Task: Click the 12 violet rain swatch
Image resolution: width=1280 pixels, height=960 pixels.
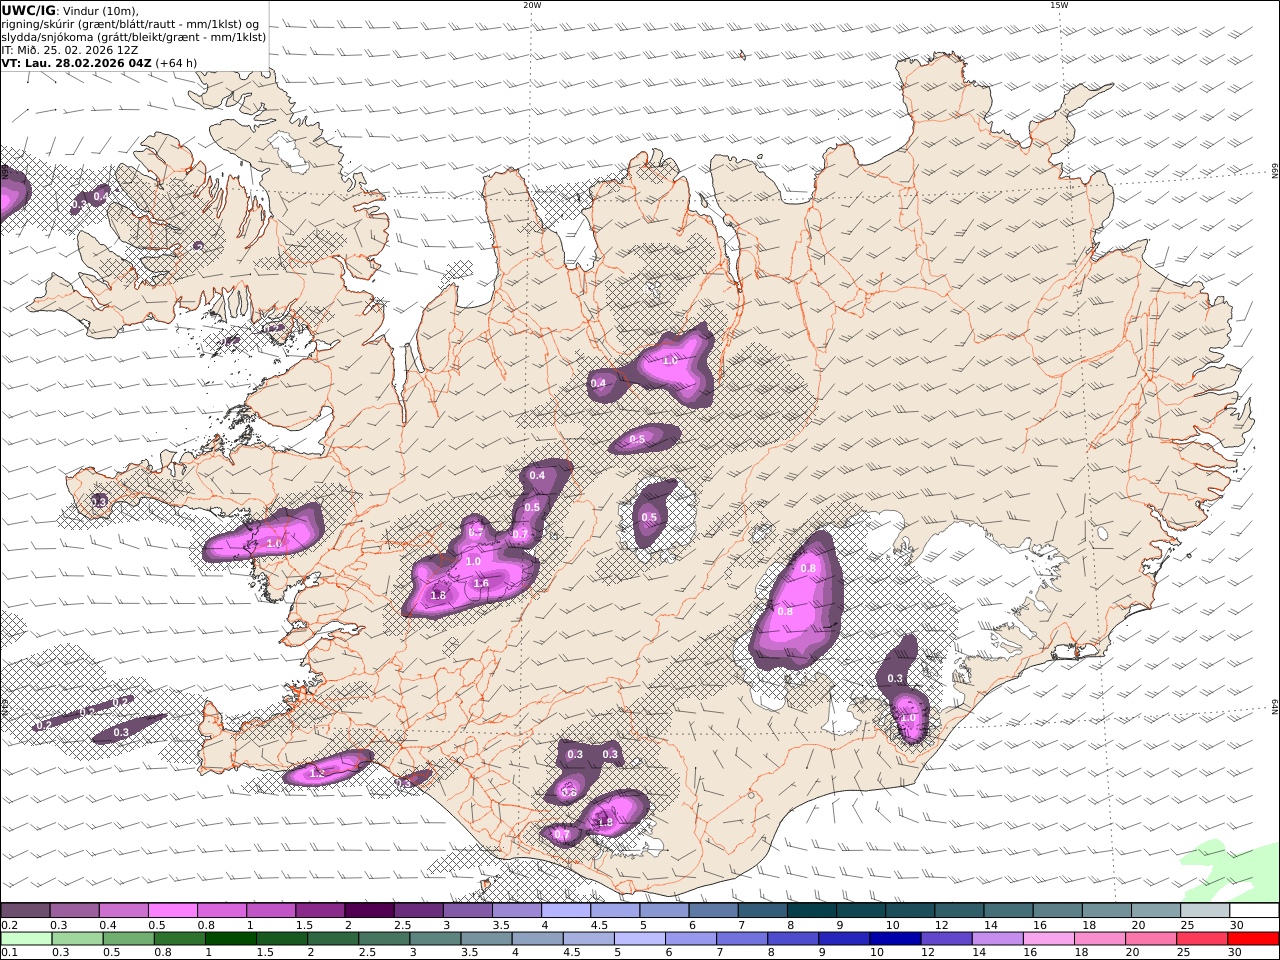Action: (x=945, y=939)
